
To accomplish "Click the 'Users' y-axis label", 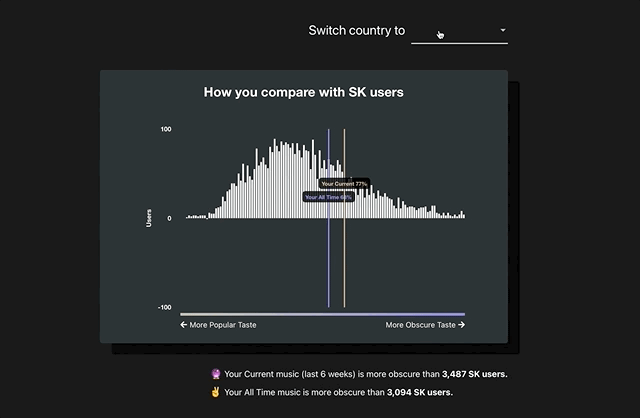I will 149,218.
